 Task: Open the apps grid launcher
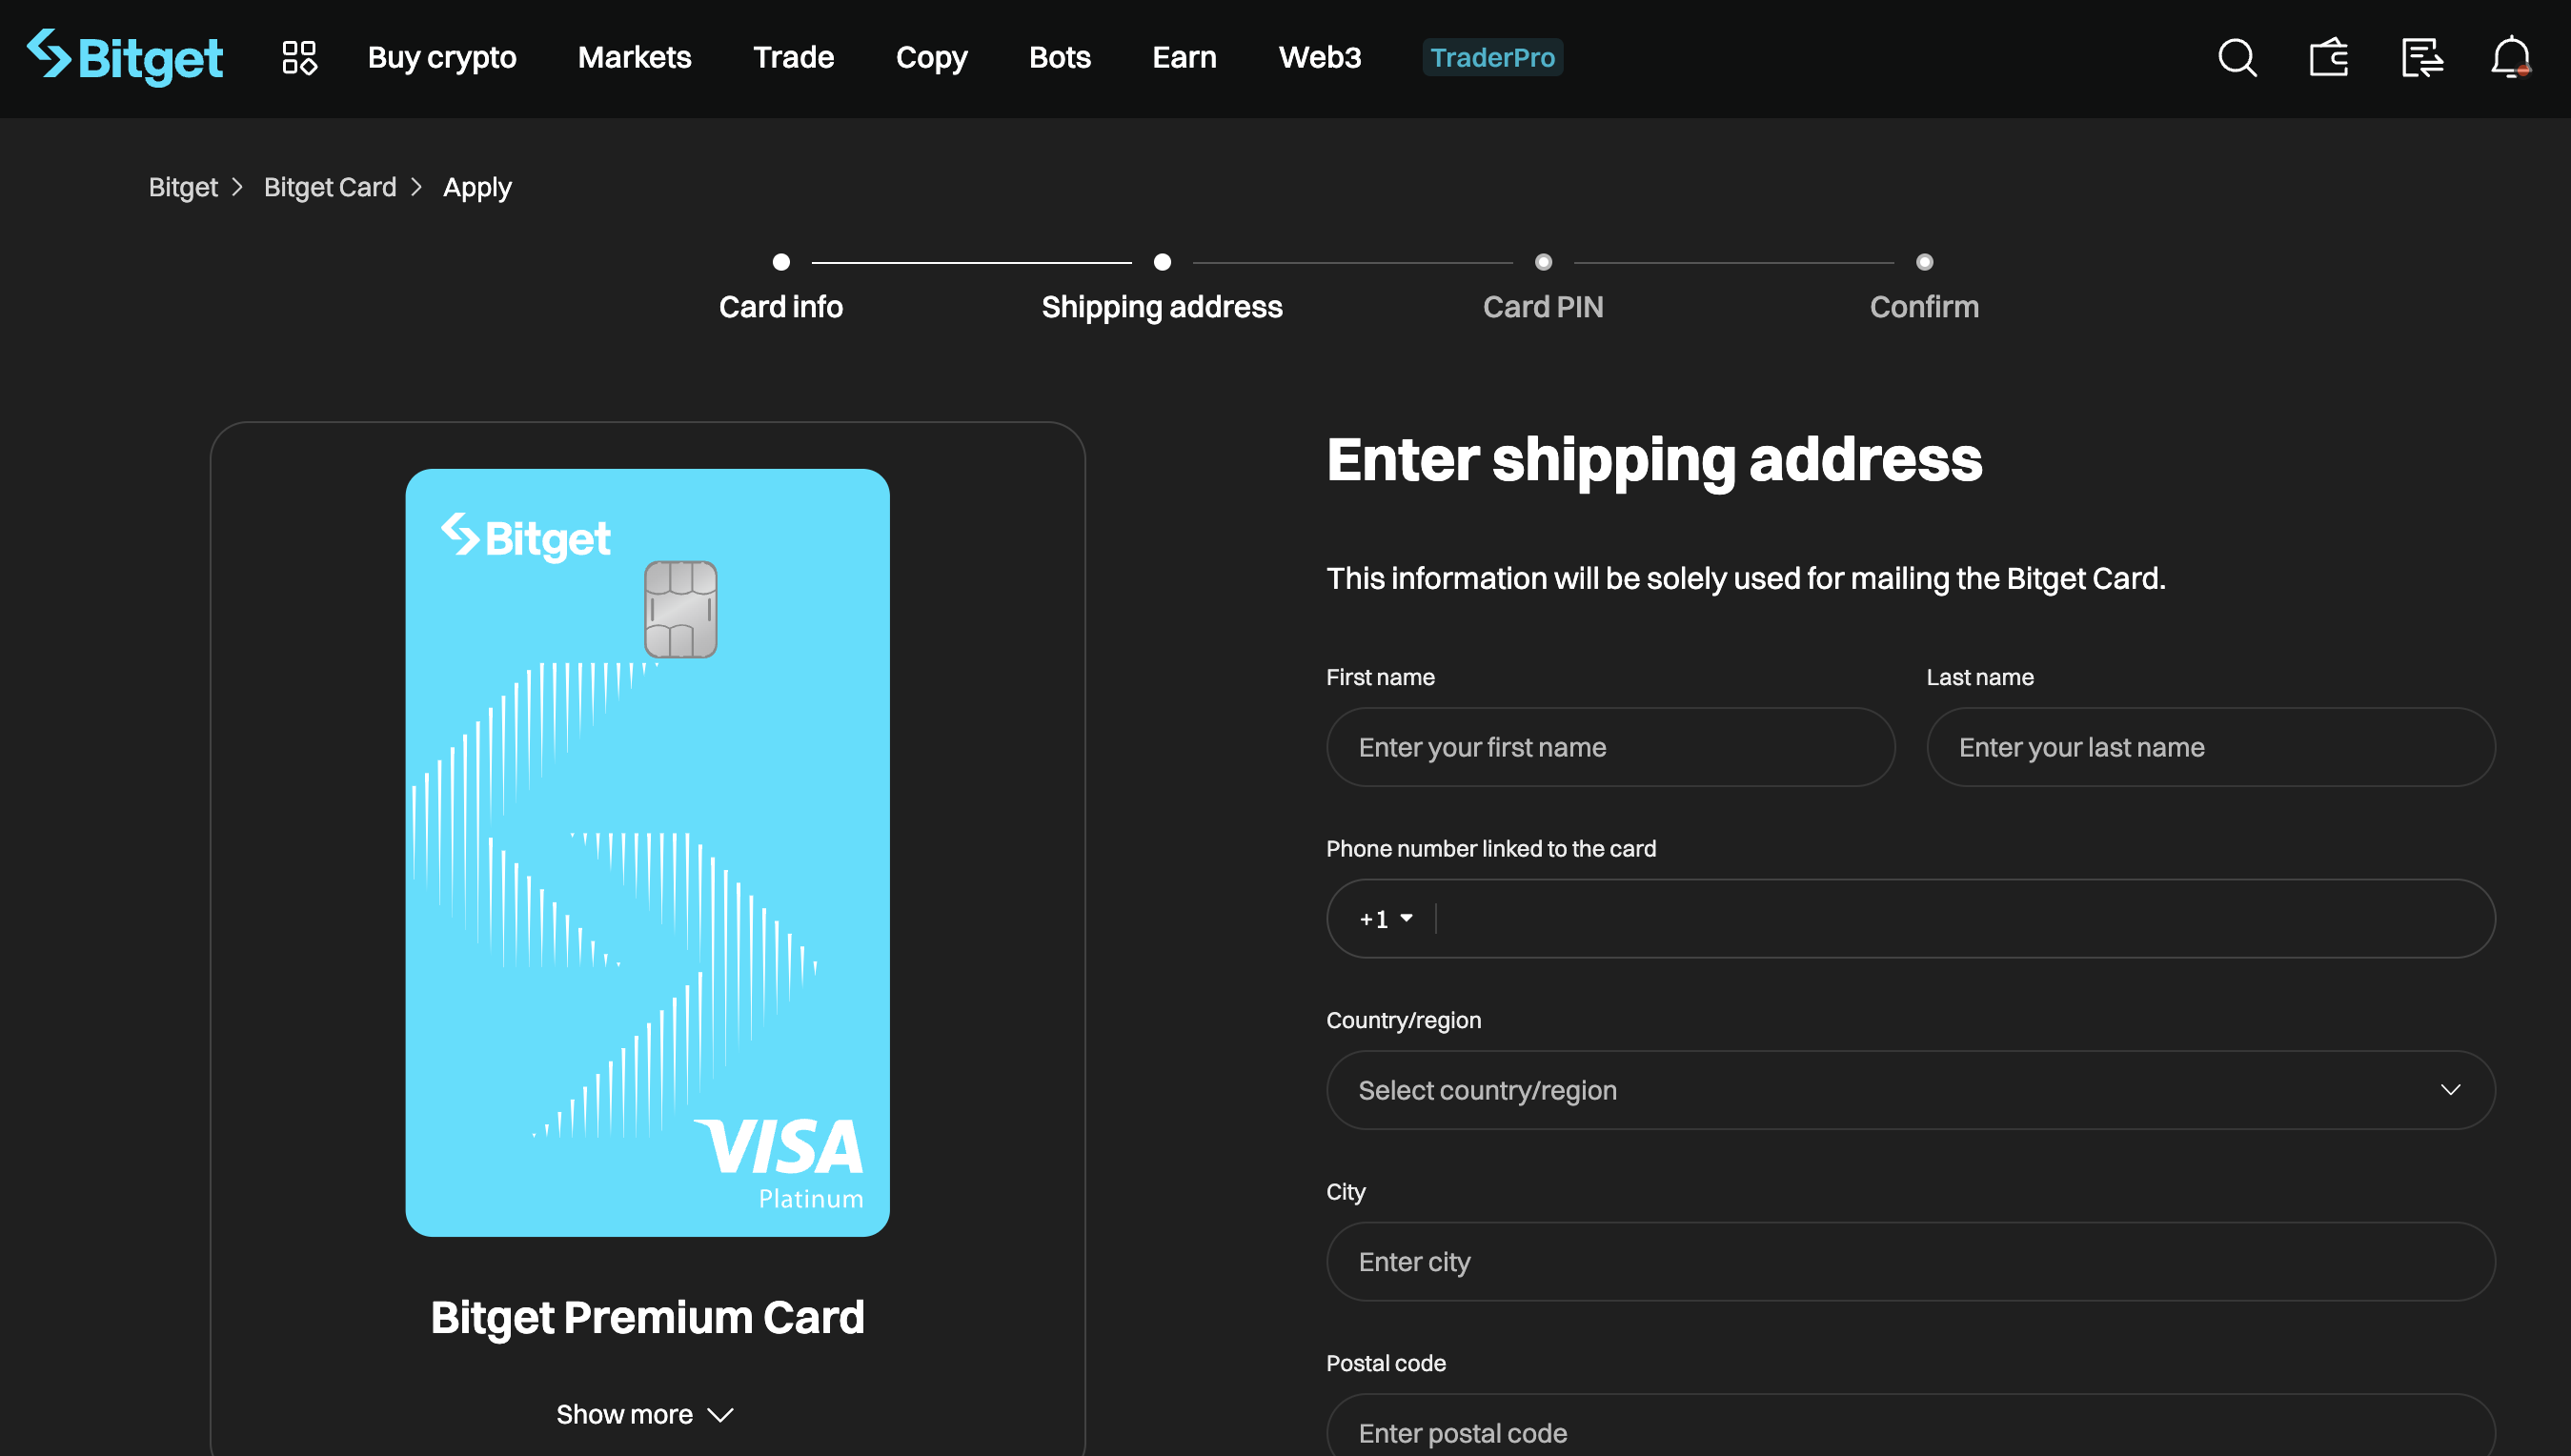[297, 57]
